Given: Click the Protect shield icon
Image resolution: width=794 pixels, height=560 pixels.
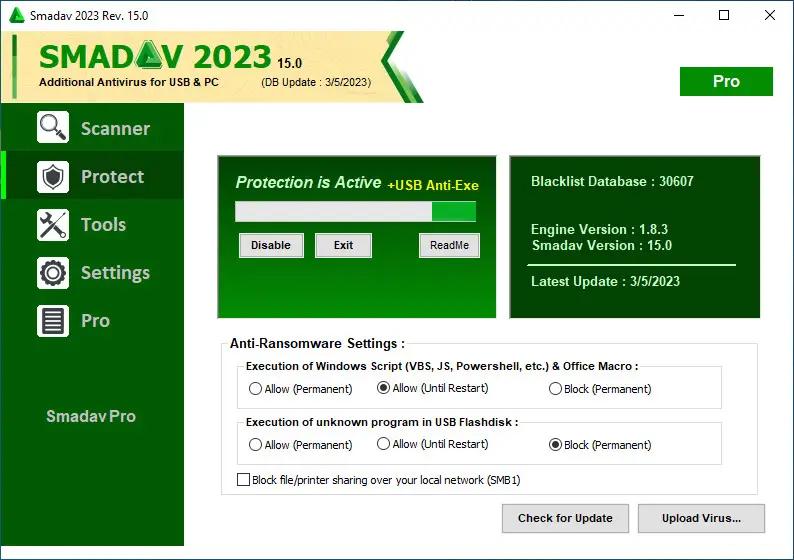Looking at the screenshot, I should 53,177.
